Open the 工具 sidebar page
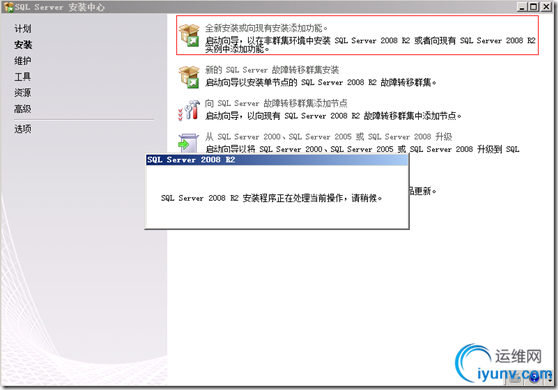The width and height of the screenshot is (558, 390). click(23, 77)
